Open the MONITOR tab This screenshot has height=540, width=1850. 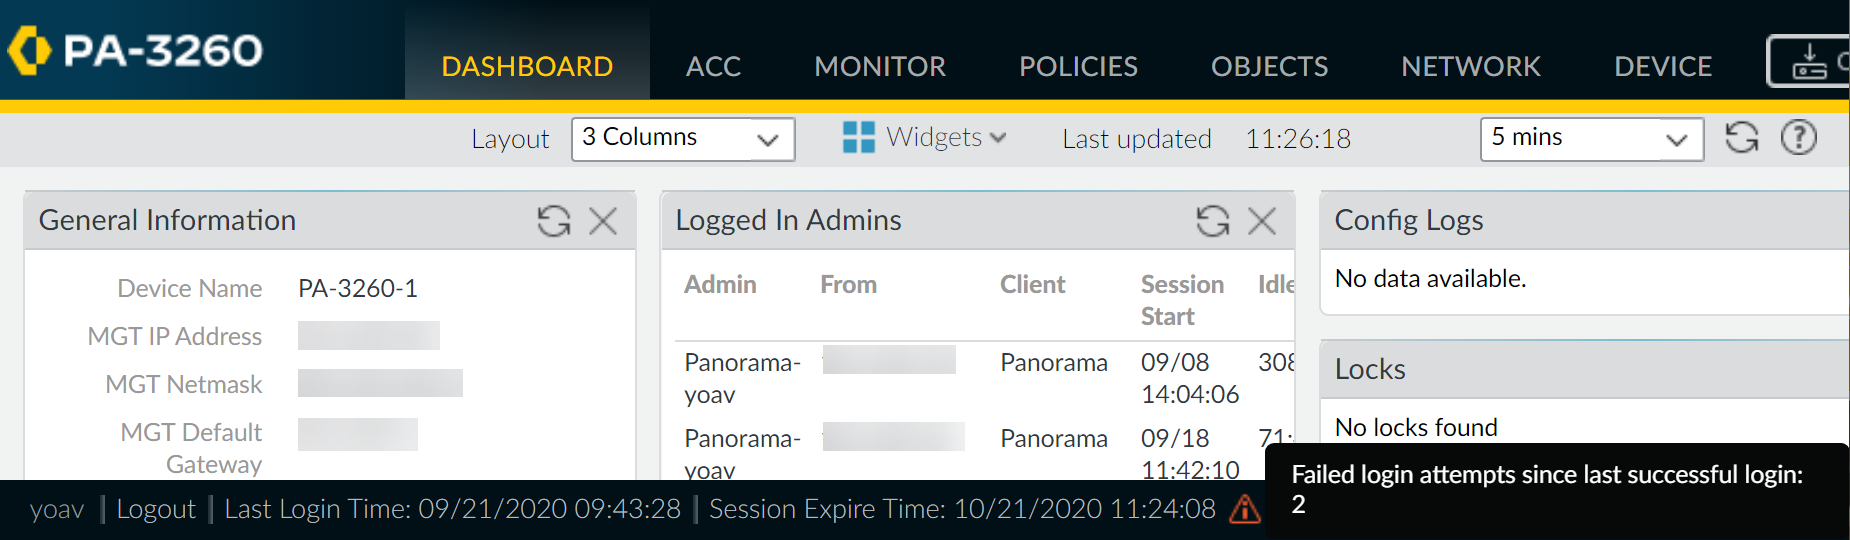(x=880, y=66)
